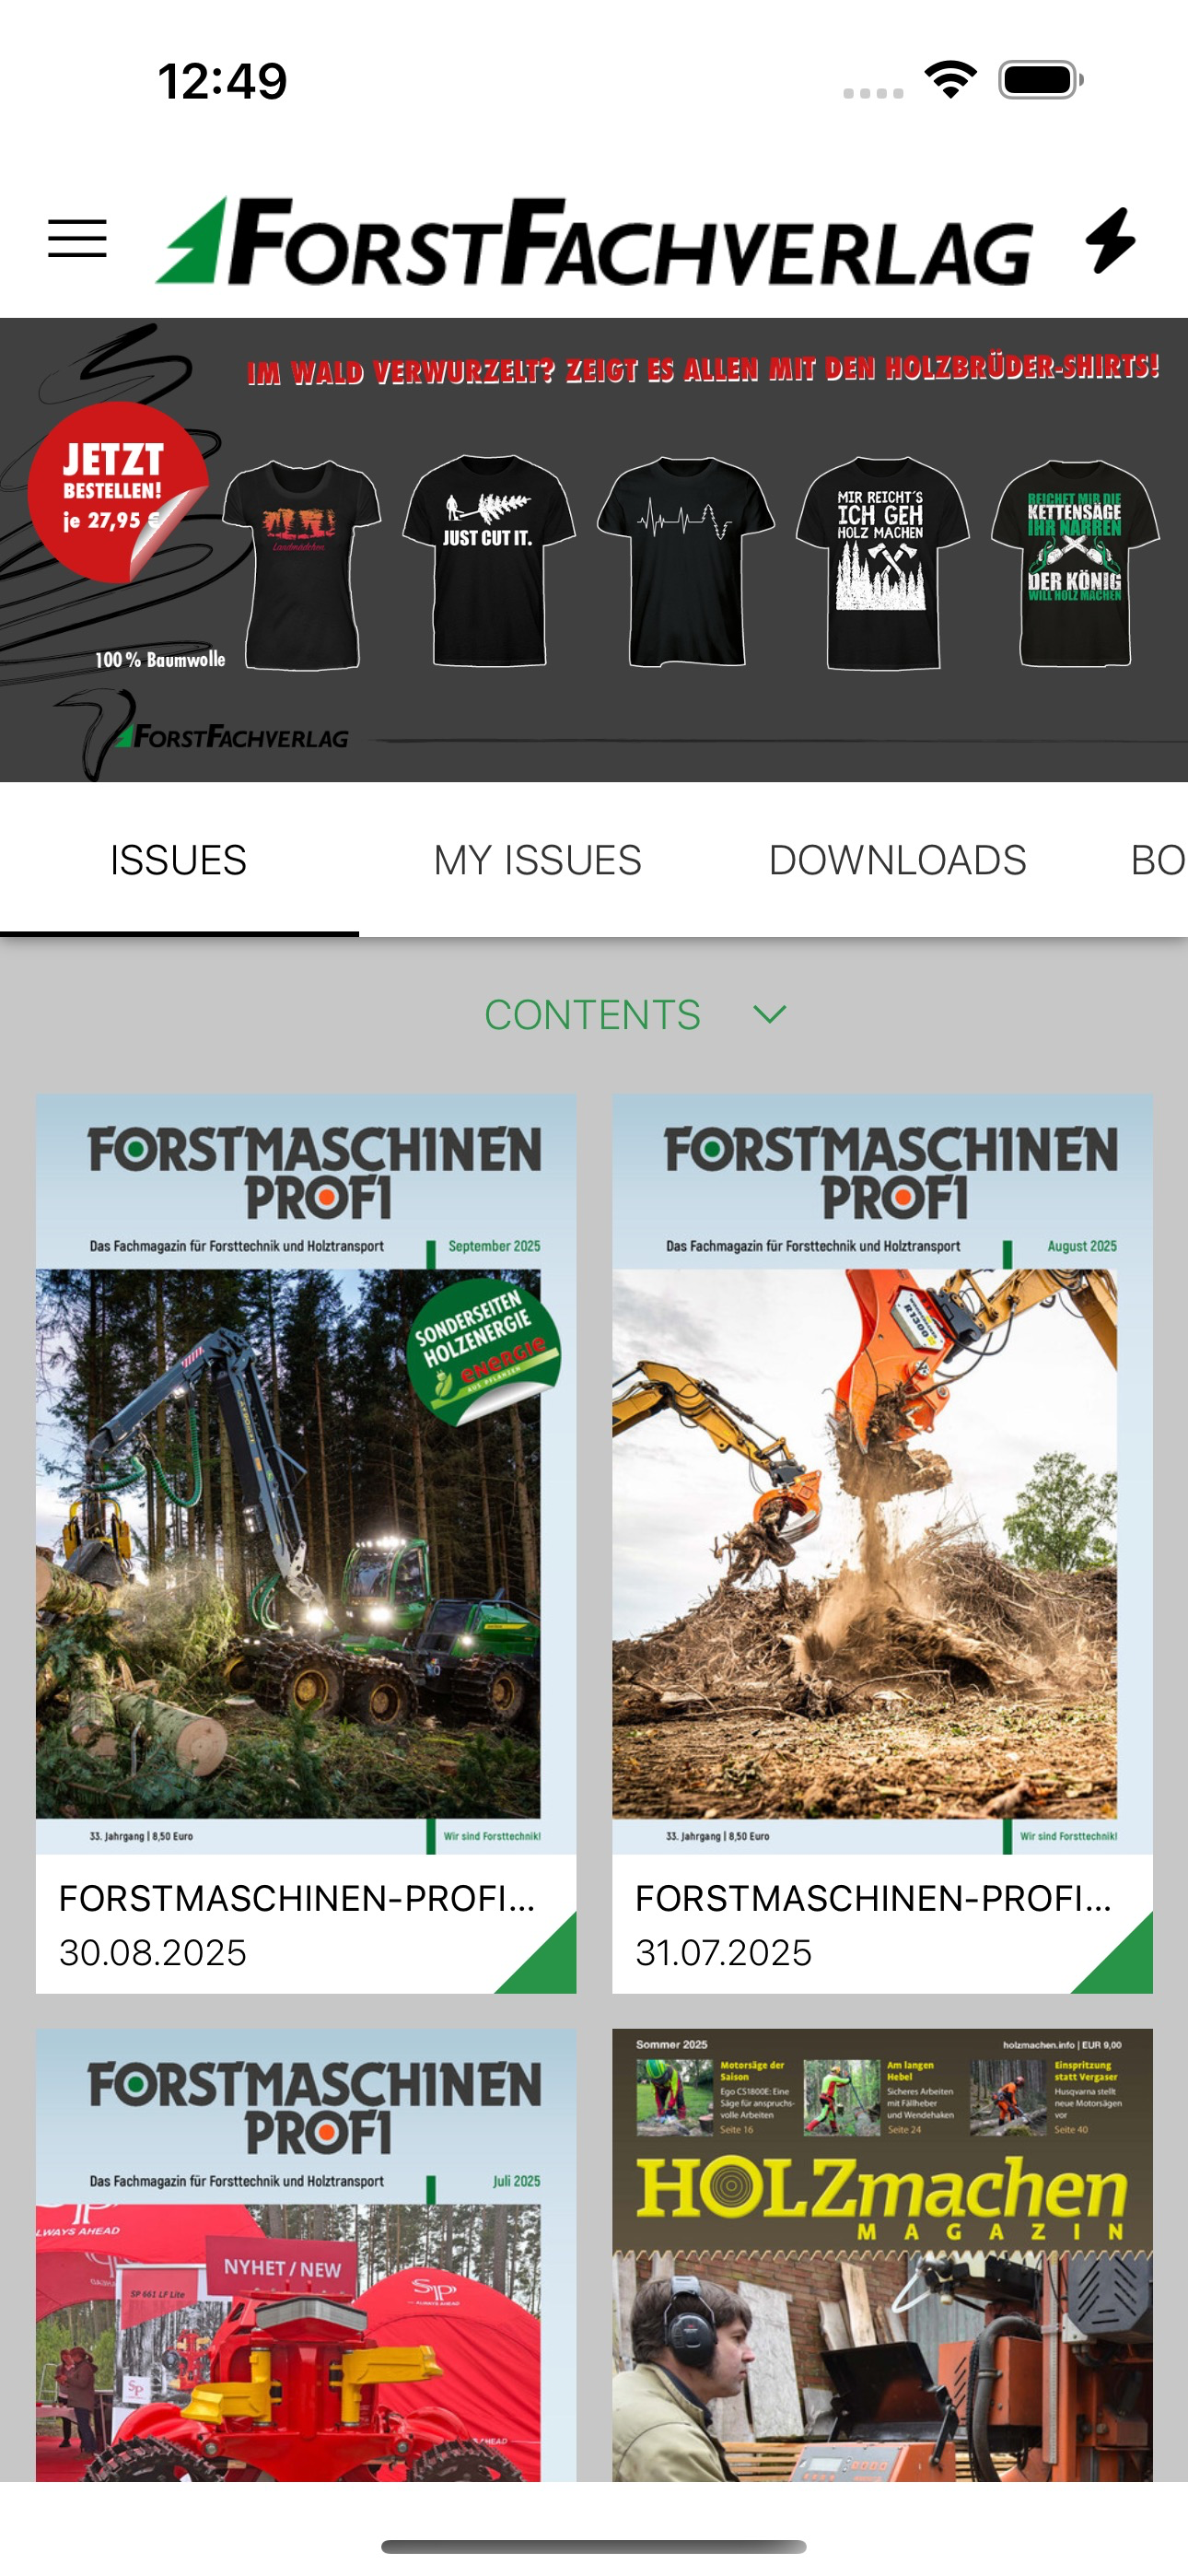Click the chevron next to CONTENTS
This screenshot has height=2576, width=1188.
coord(769,1015)
